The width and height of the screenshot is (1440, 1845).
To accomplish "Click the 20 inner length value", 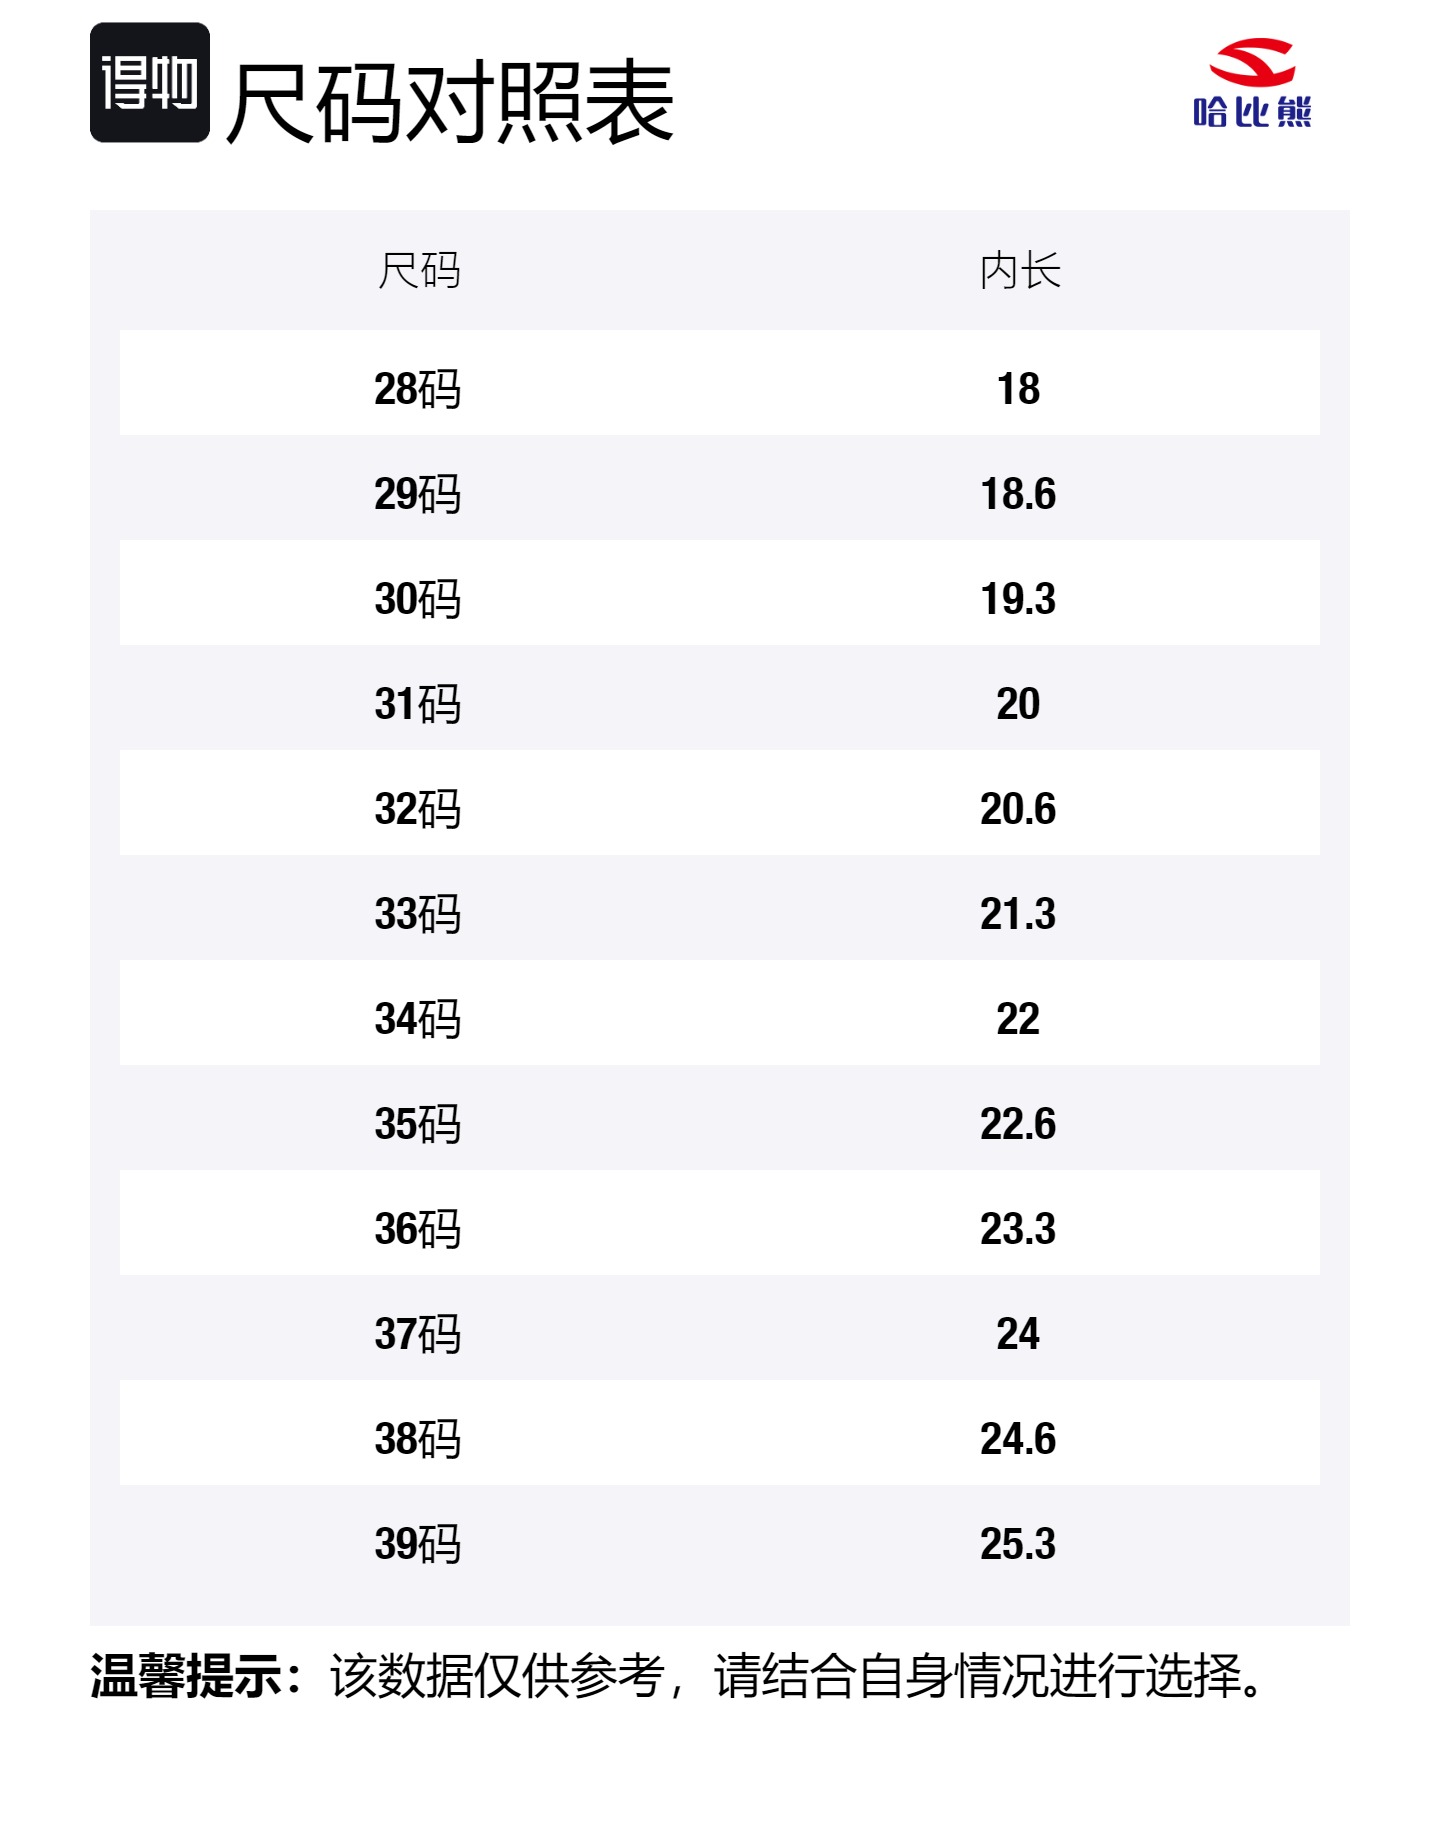I will [1018, 704].
